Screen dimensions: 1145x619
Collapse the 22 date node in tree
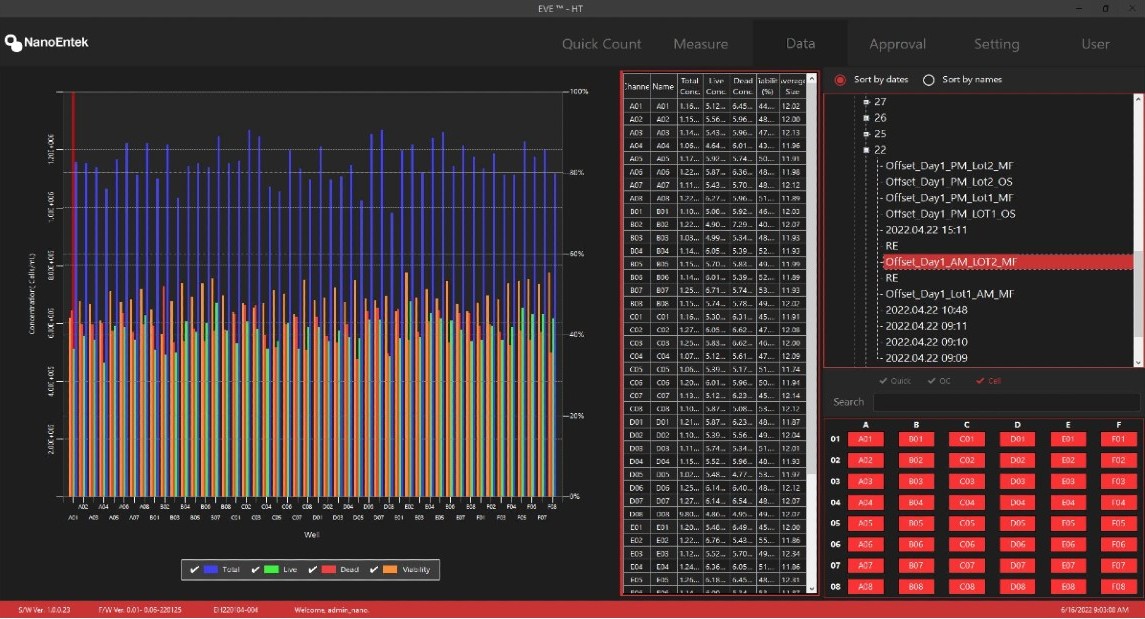[x=866, y=150]
